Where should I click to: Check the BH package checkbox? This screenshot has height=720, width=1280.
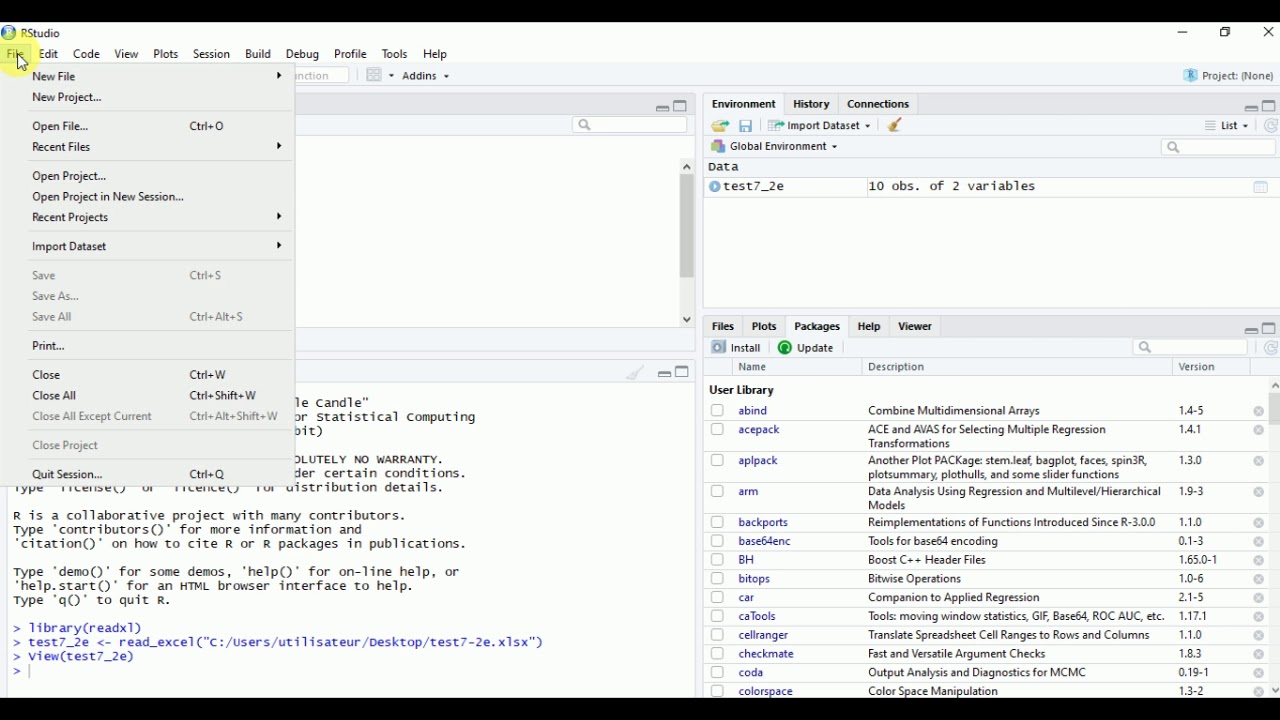(718, 561)
